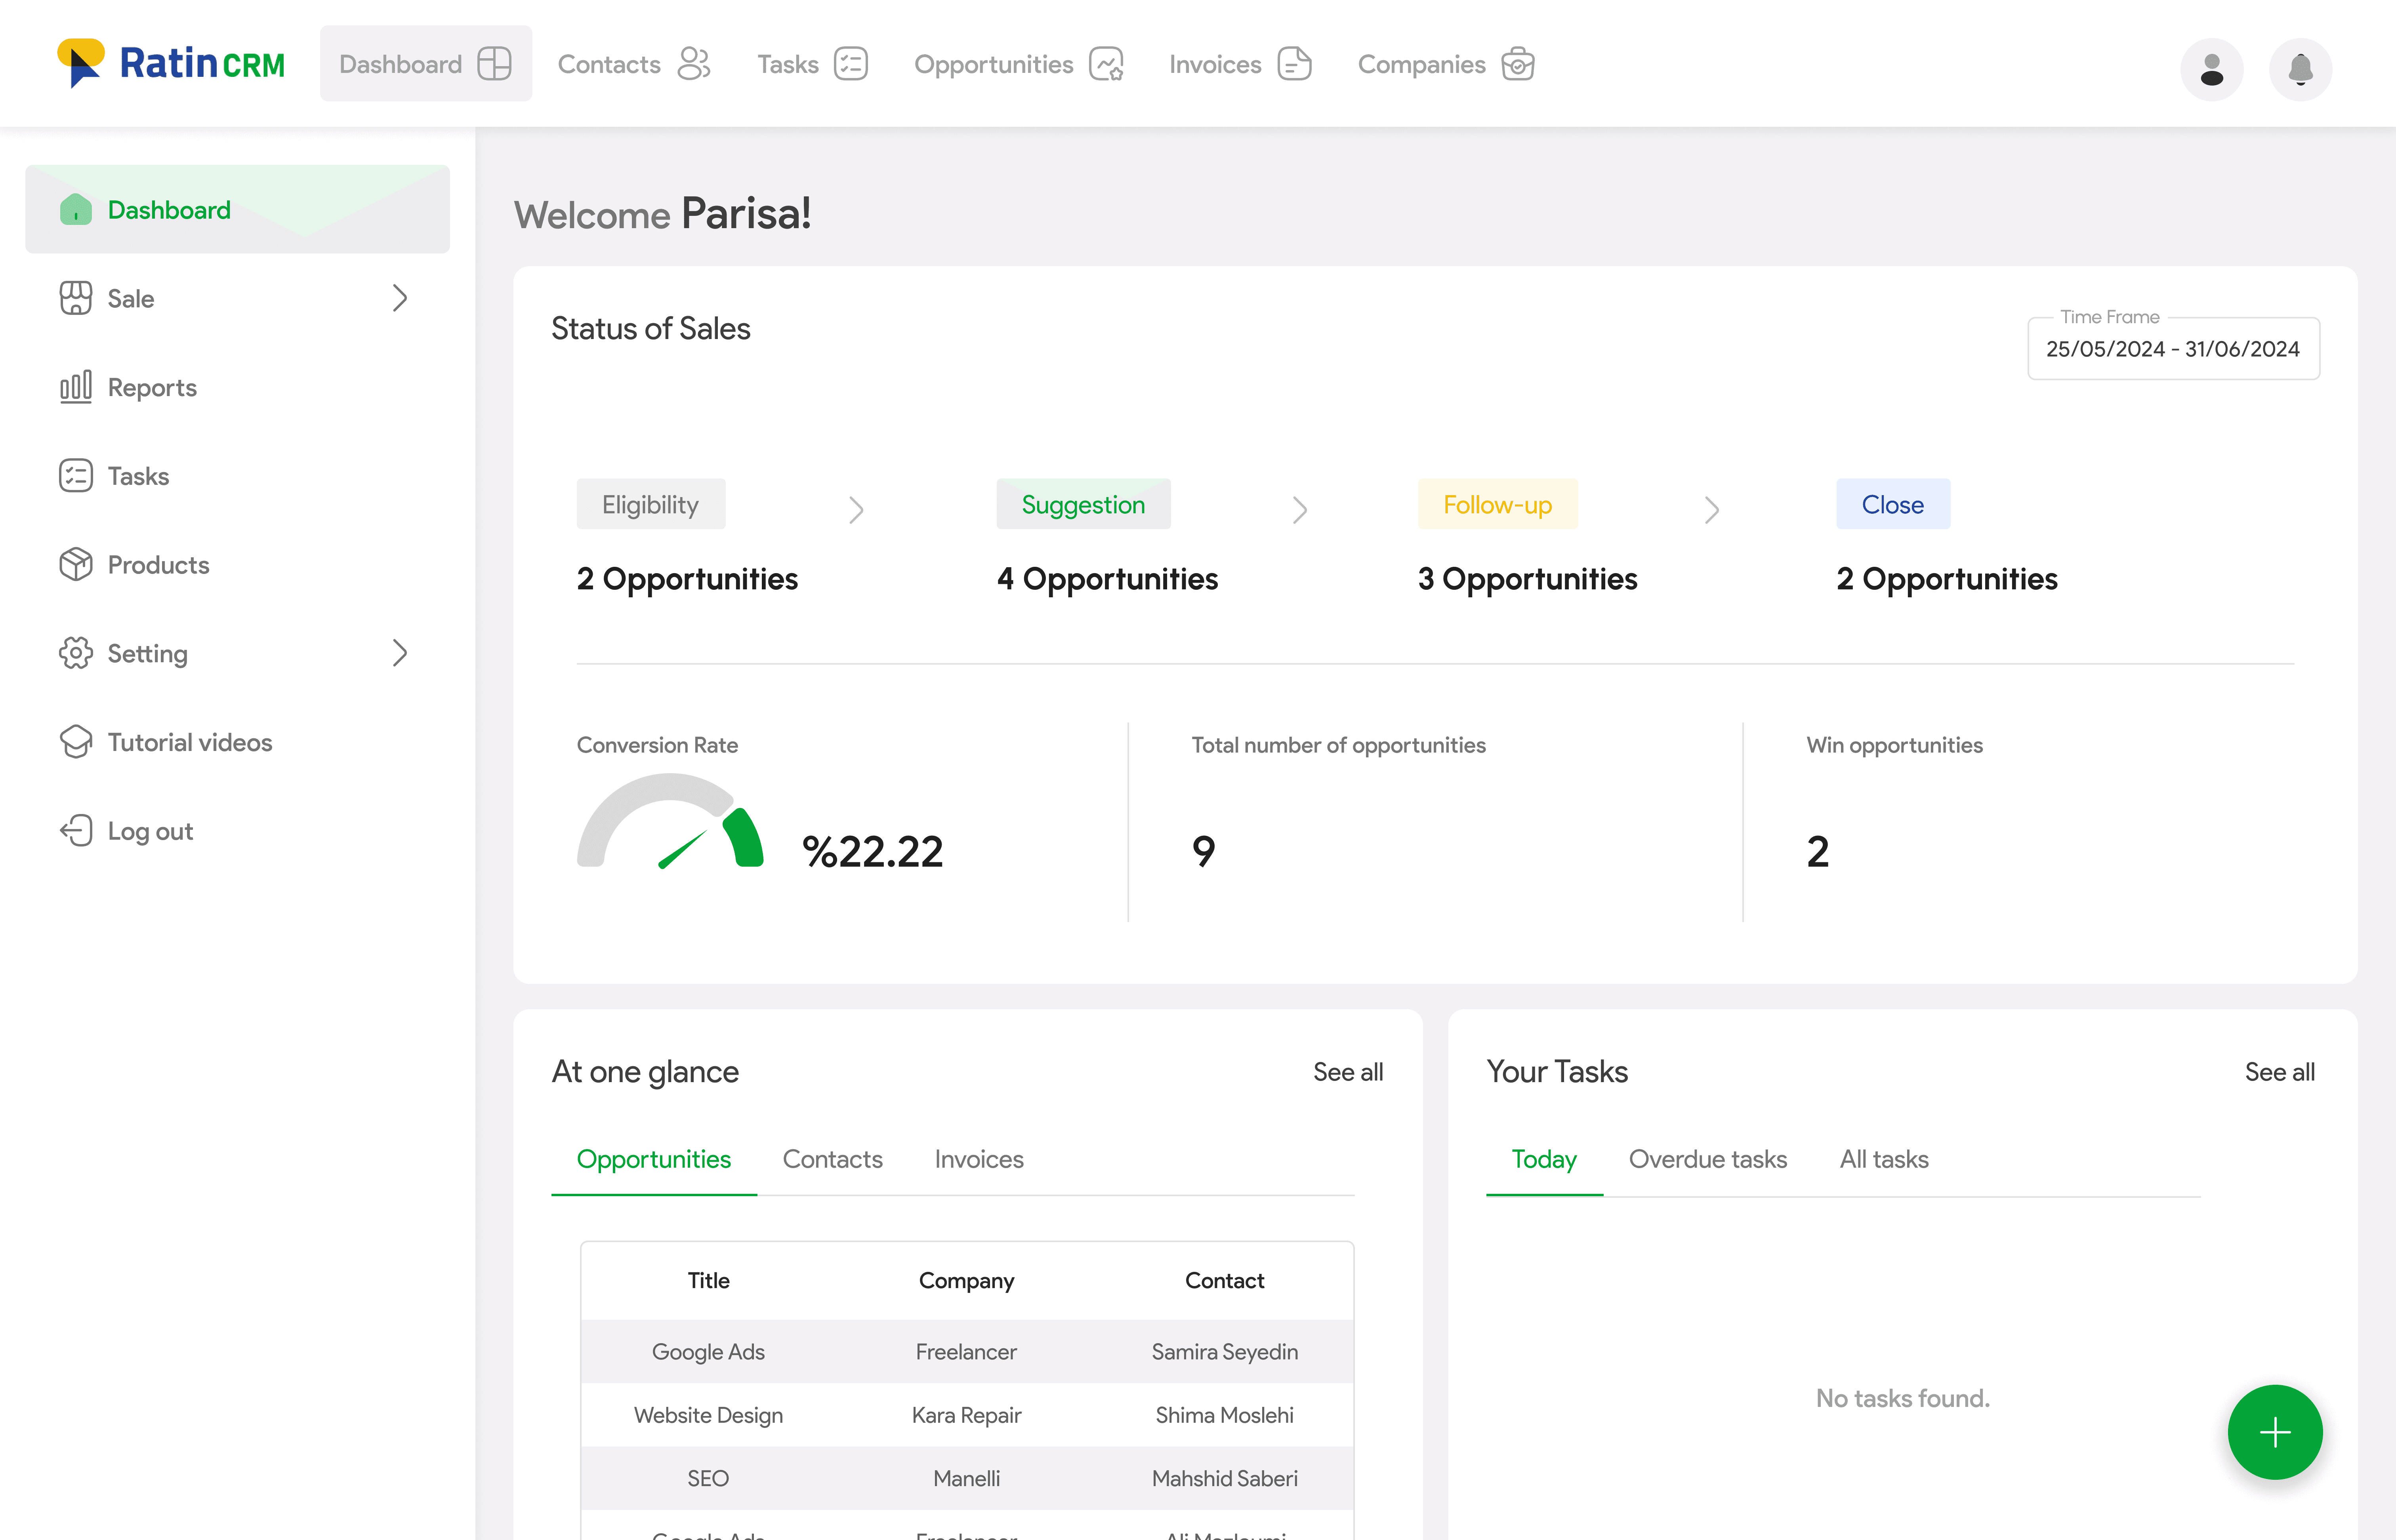
Task: Expand the Setting submenu chevron
Action: (x=400, y=653)
